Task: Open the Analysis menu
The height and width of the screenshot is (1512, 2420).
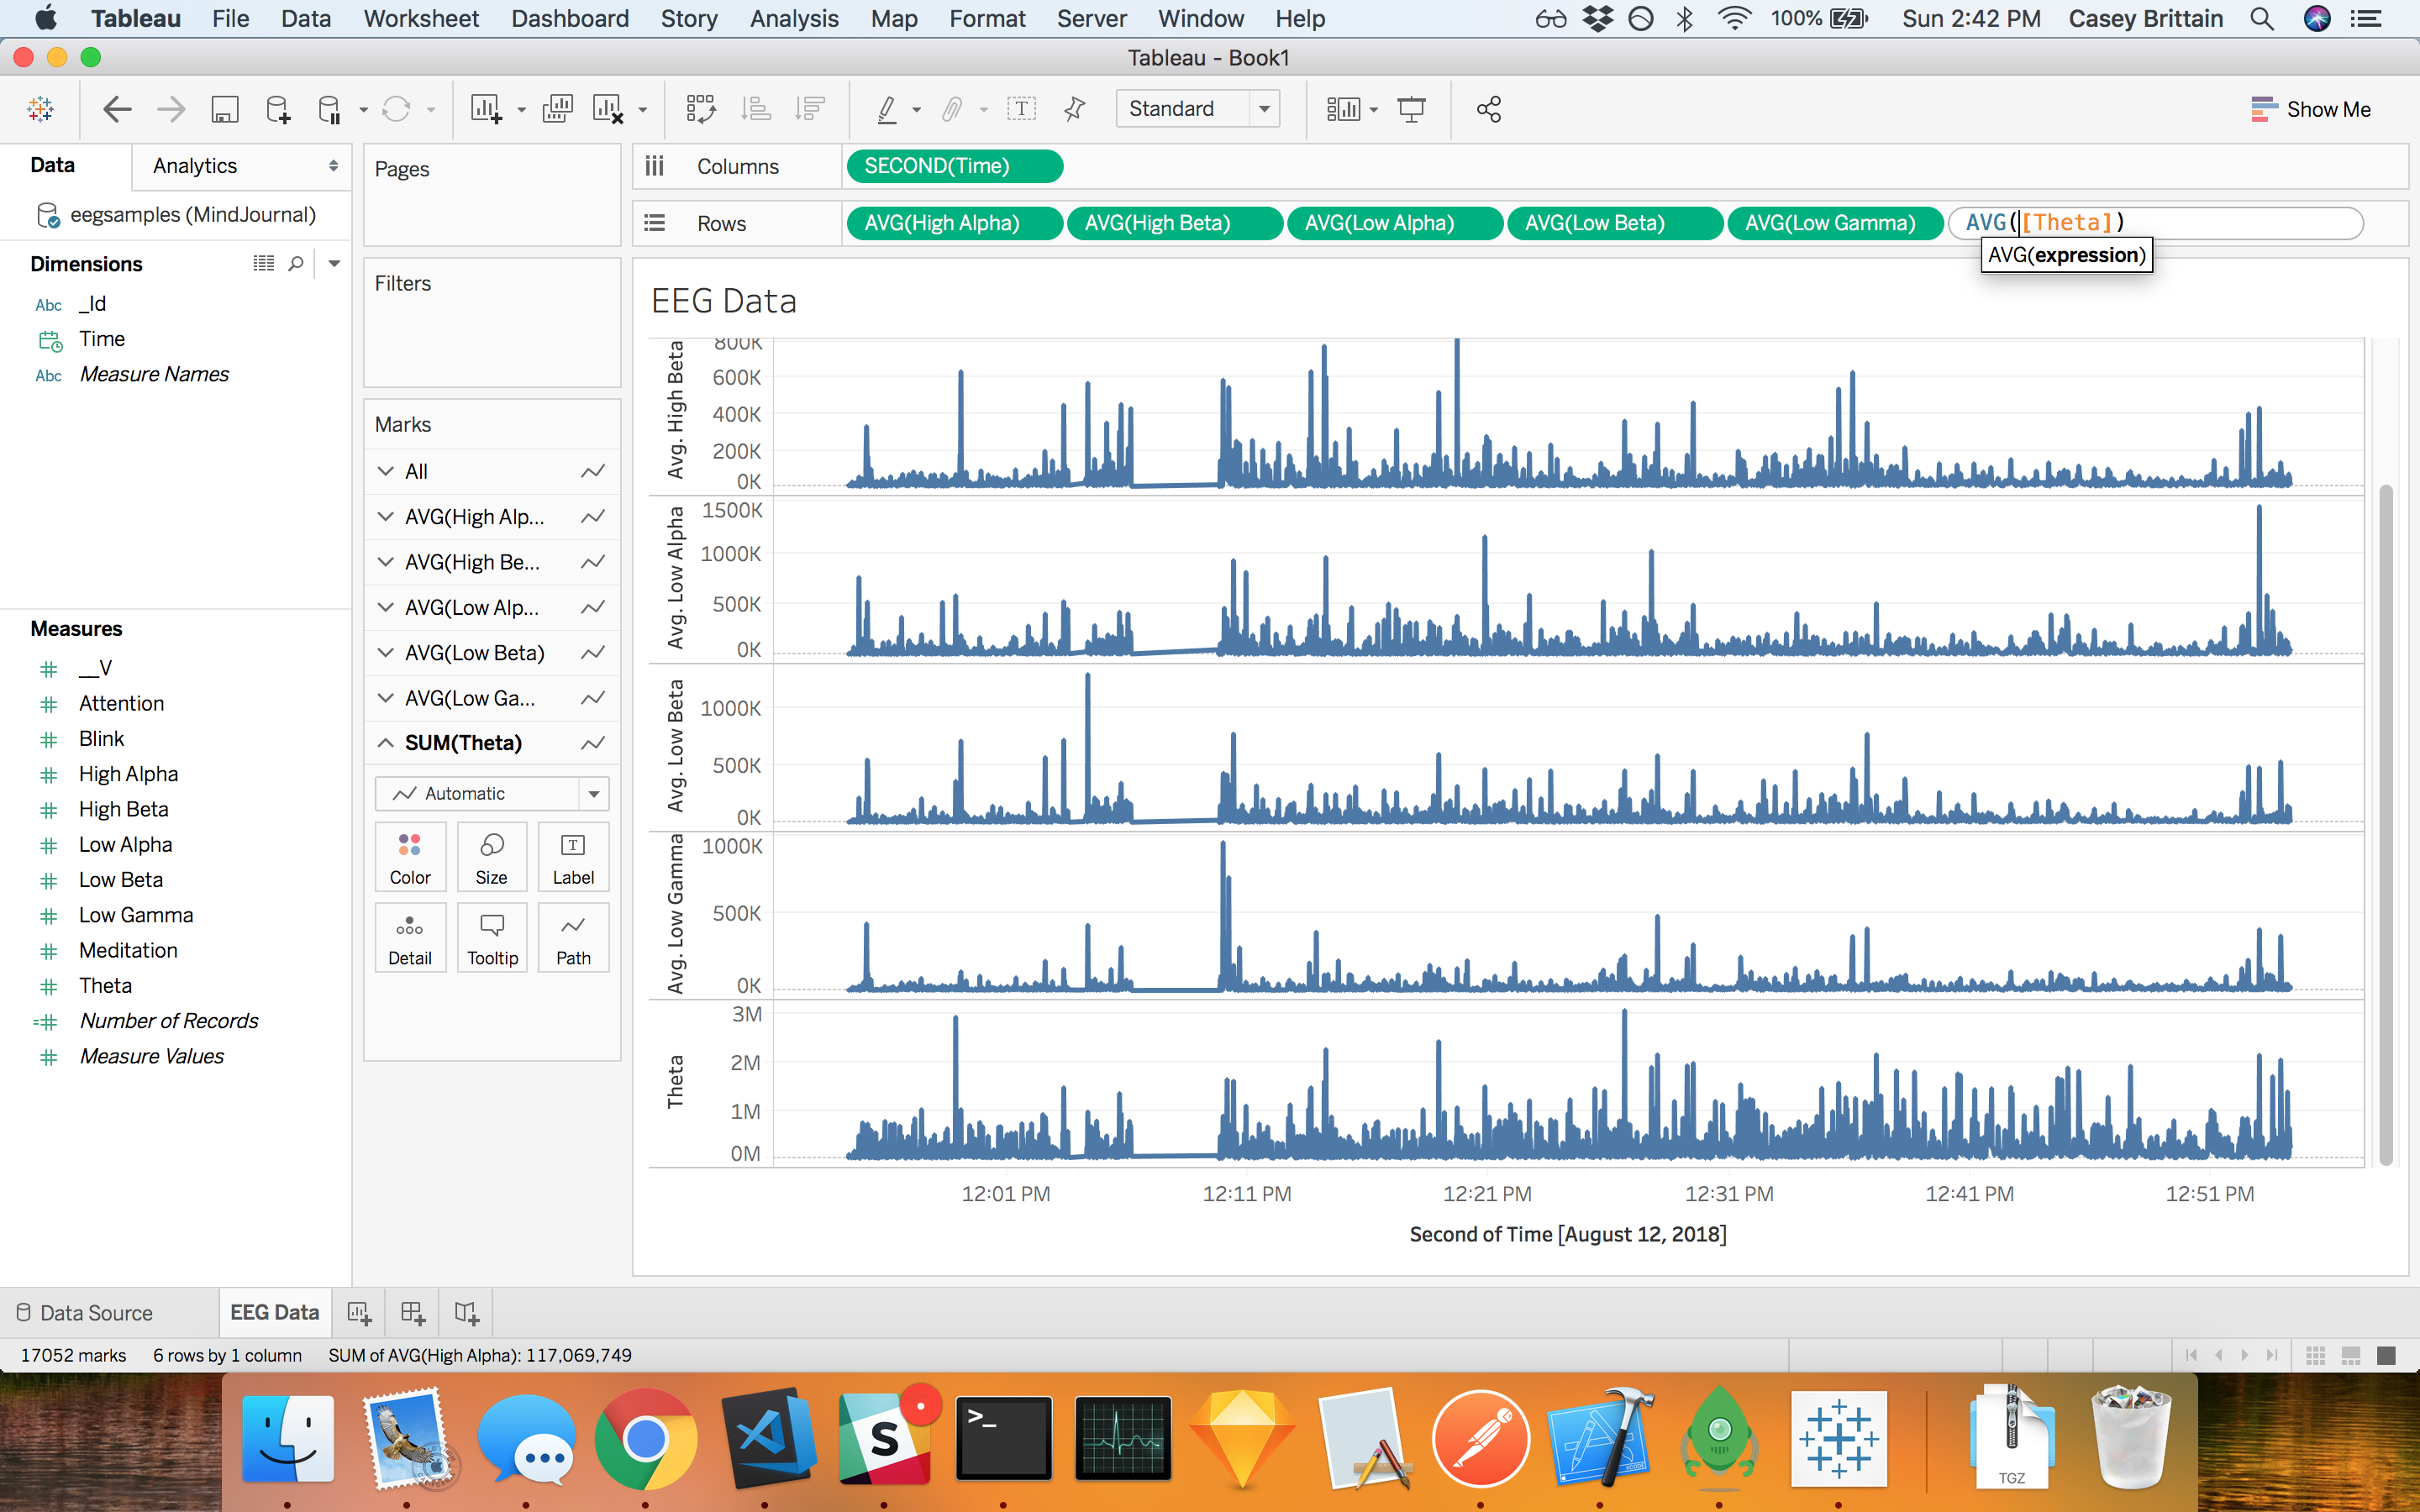Action: (x=793, y=18)
